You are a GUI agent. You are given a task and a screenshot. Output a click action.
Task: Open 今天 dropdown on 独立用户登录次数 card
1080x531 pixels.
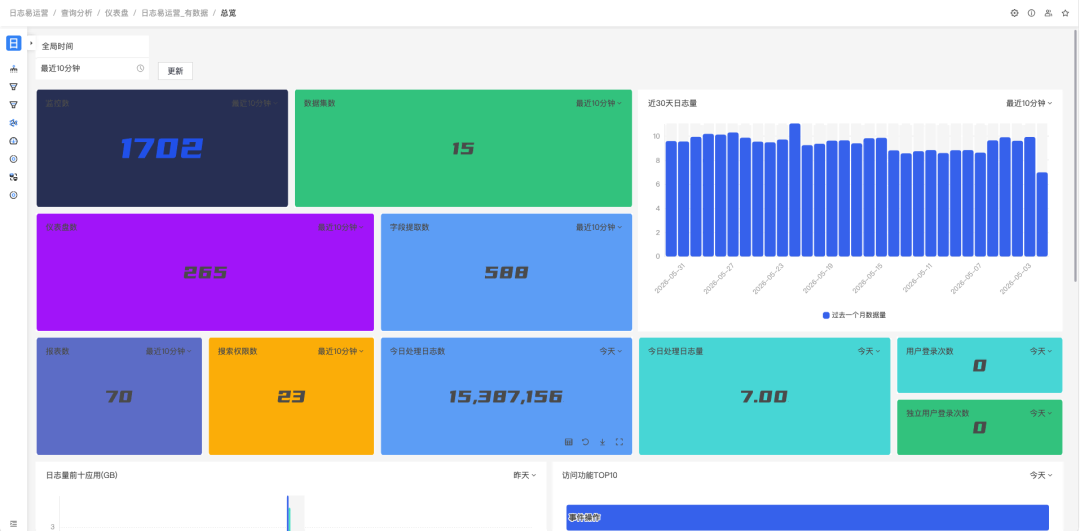[x=1041, y=413]
